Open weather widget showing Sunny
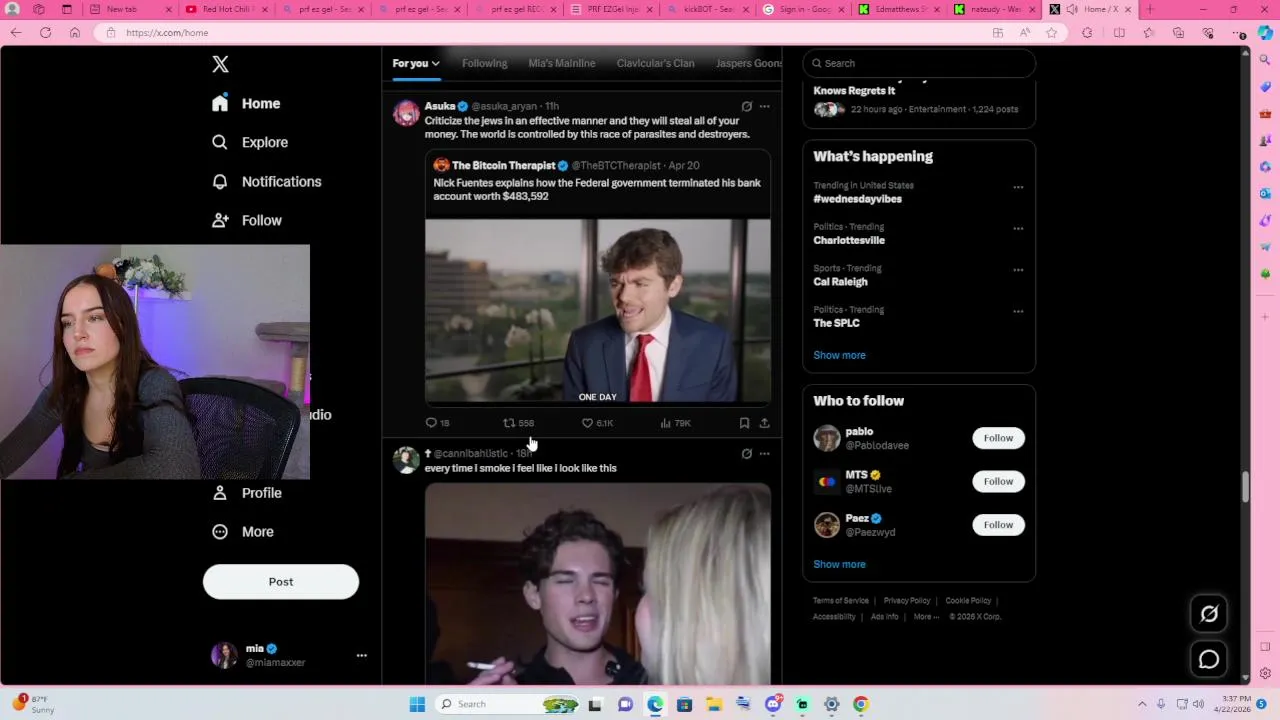This screenshot has width=1280, height=720. coord(32,704)
